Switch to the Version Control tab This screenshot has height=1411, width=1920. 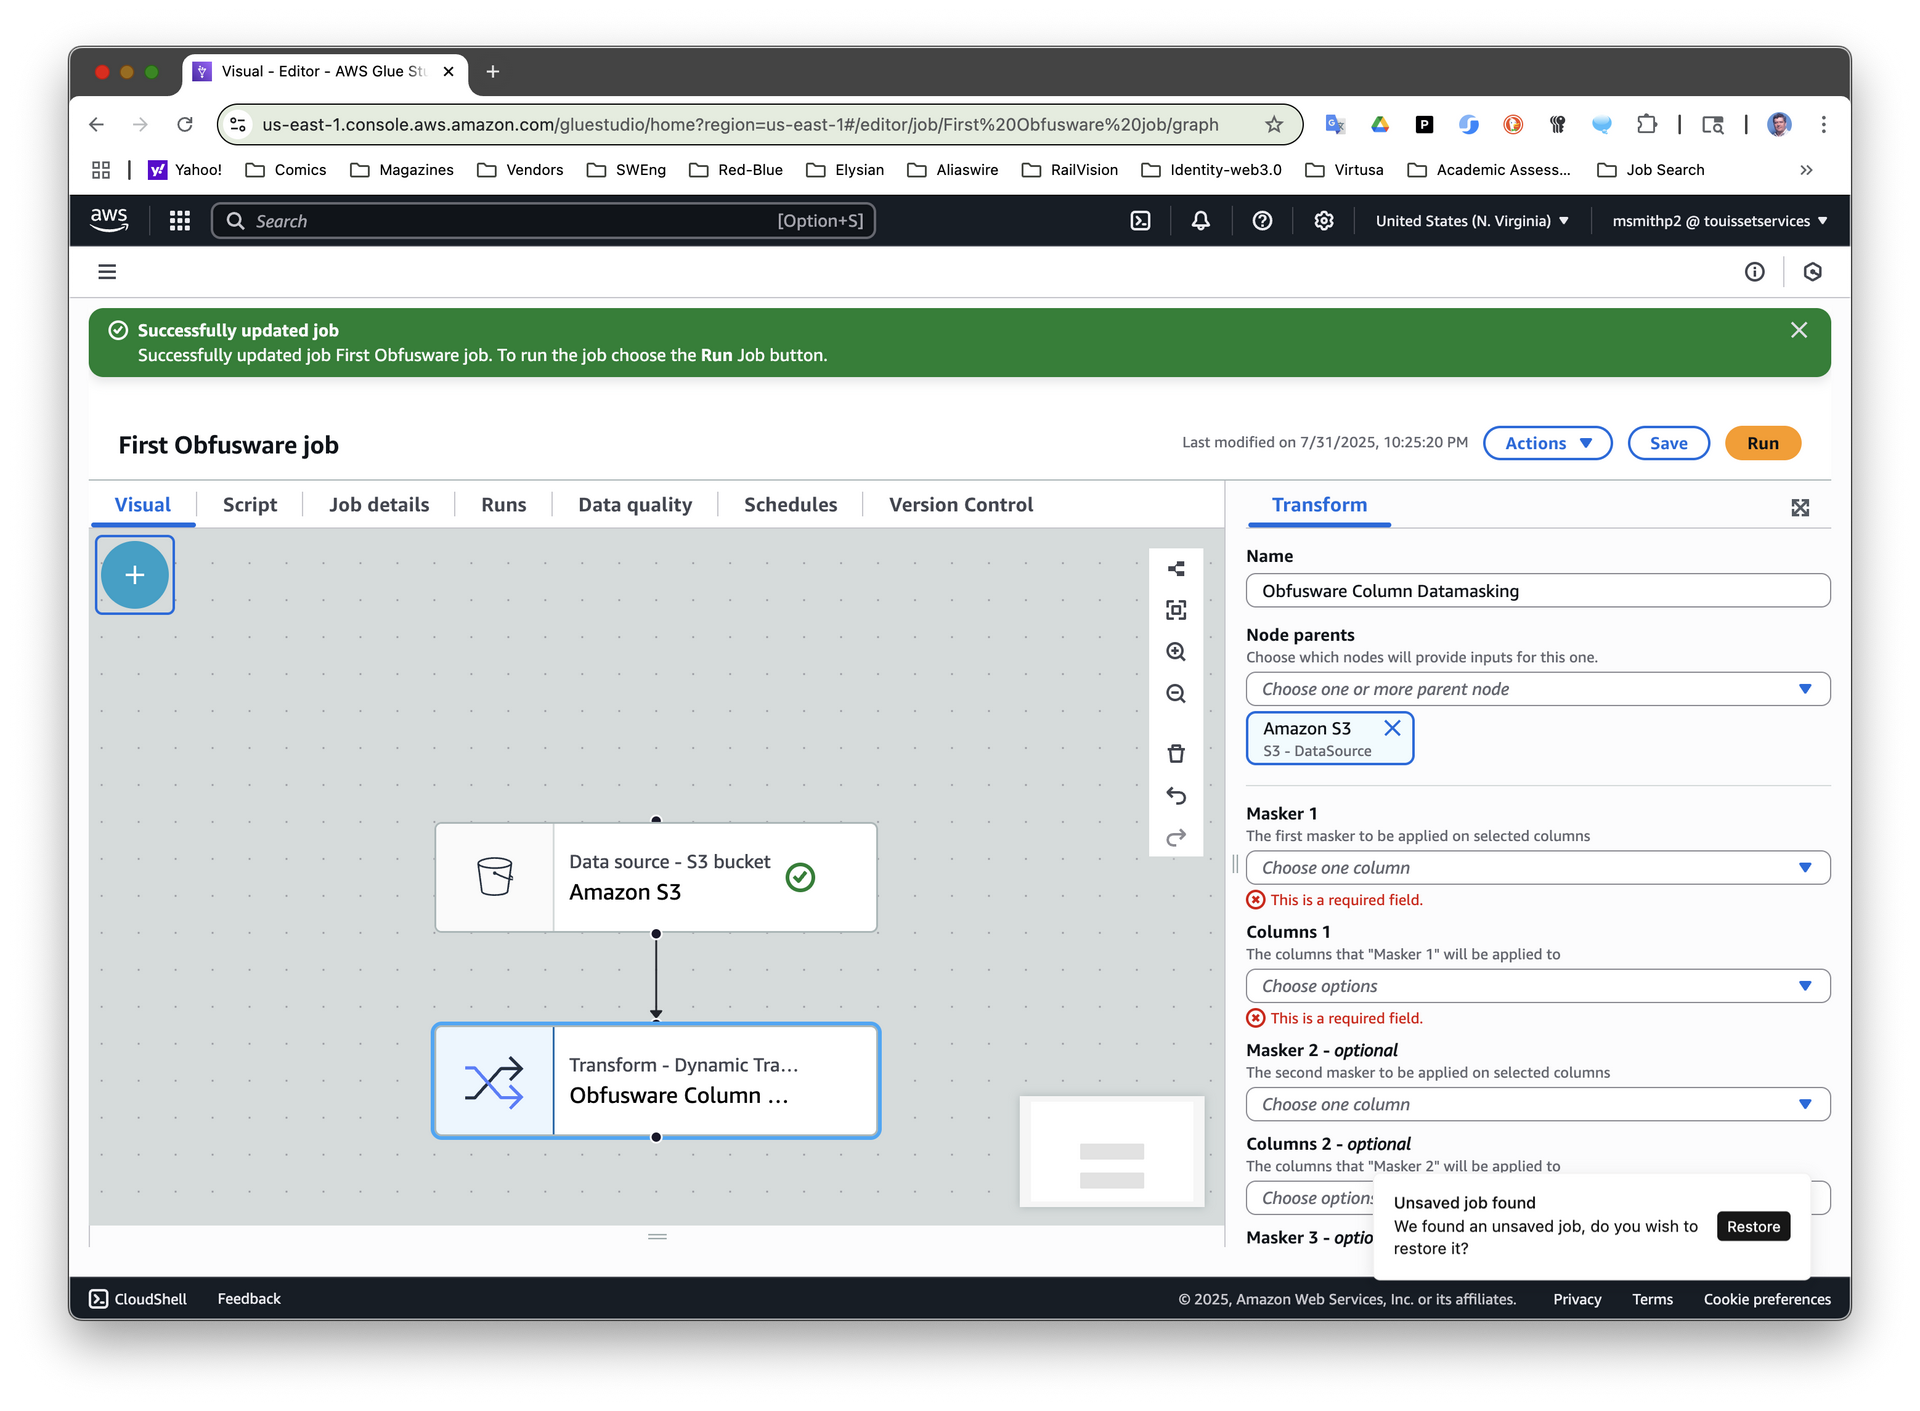tap(961, 505)
